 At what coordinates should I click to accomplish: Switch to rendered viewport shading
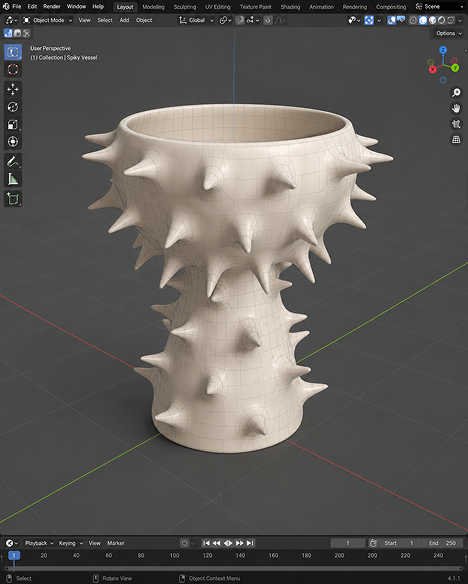pos(442,20)
